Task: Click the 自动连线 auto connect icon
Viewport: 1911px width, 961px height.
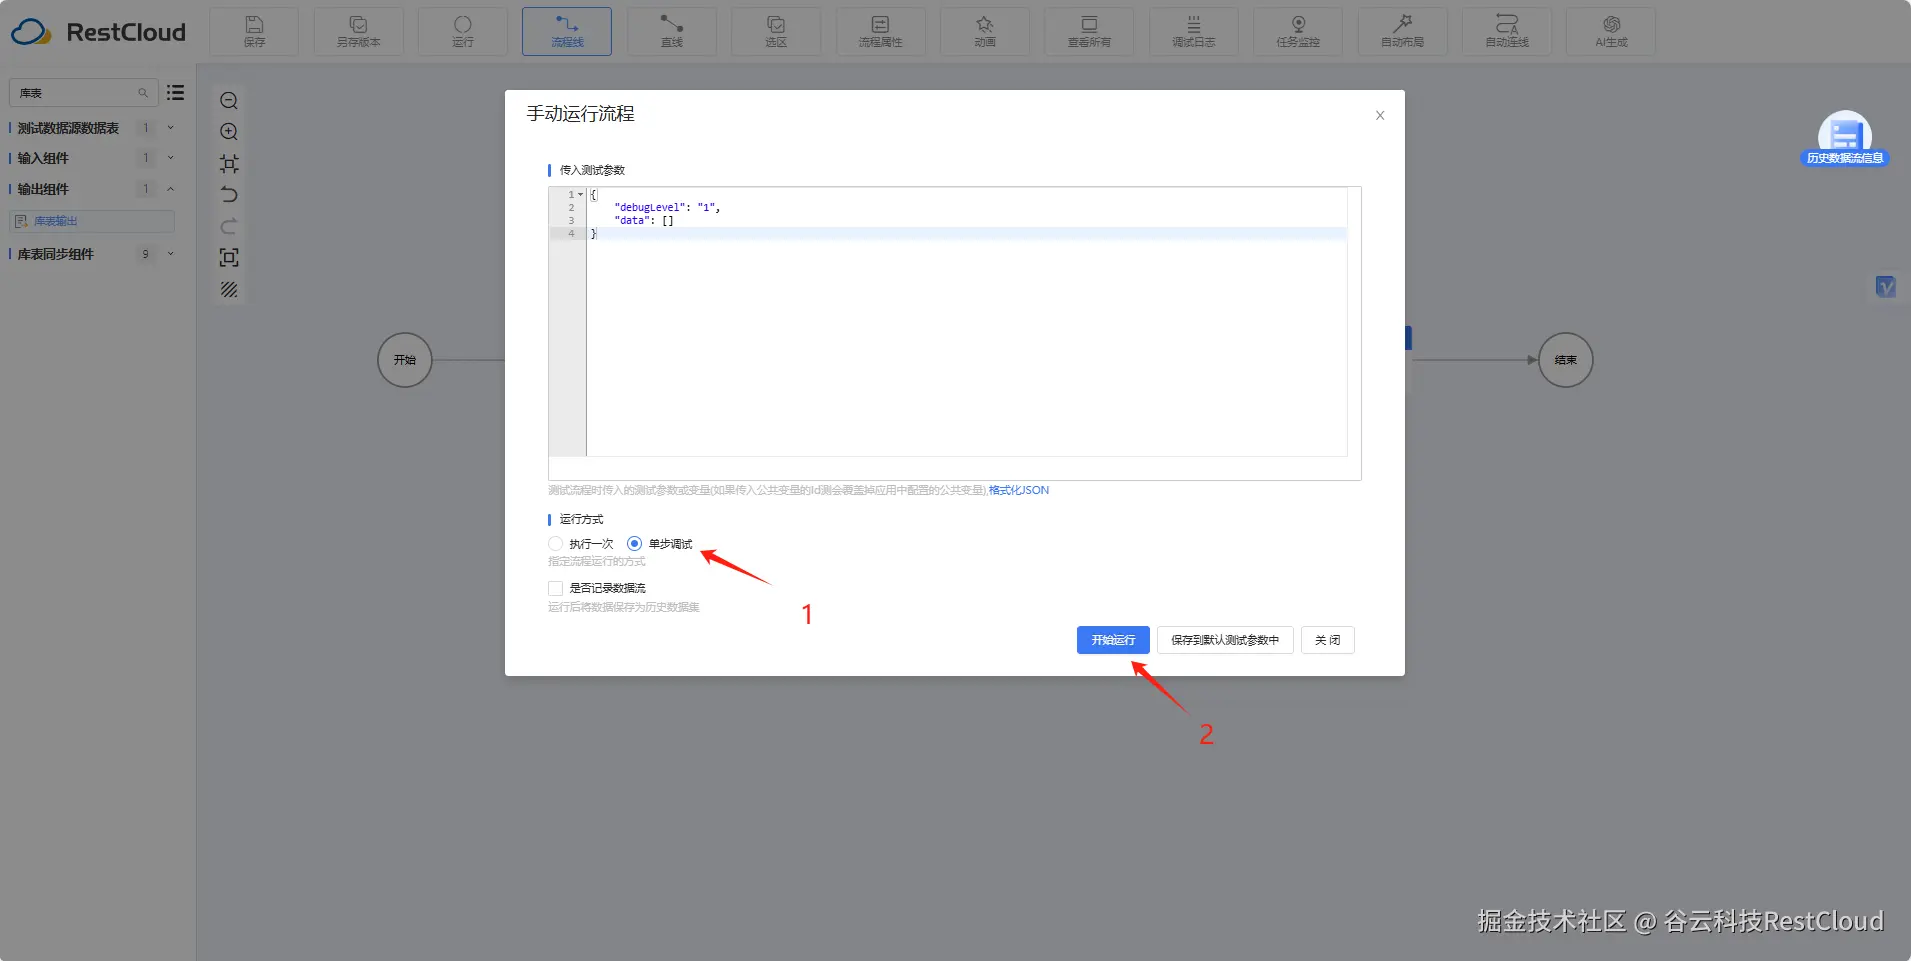Action: (1507, 31)
